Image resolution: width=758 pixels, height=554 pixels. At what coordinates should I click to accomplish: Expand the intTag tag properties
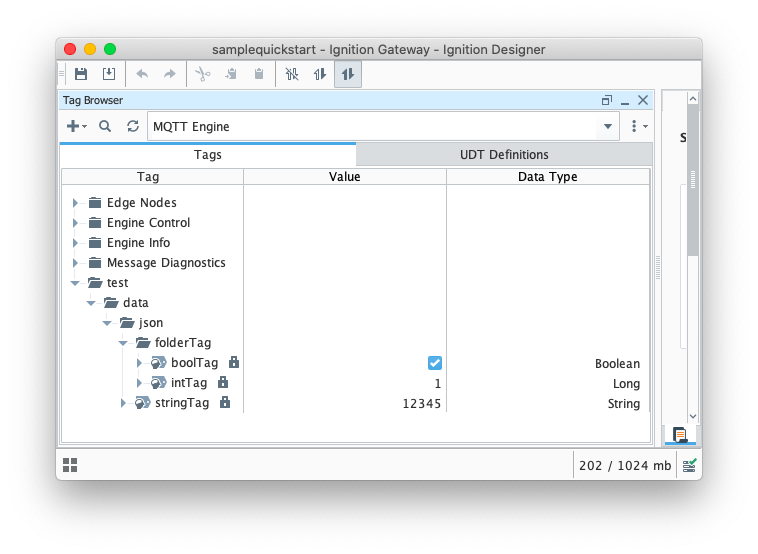139,383
